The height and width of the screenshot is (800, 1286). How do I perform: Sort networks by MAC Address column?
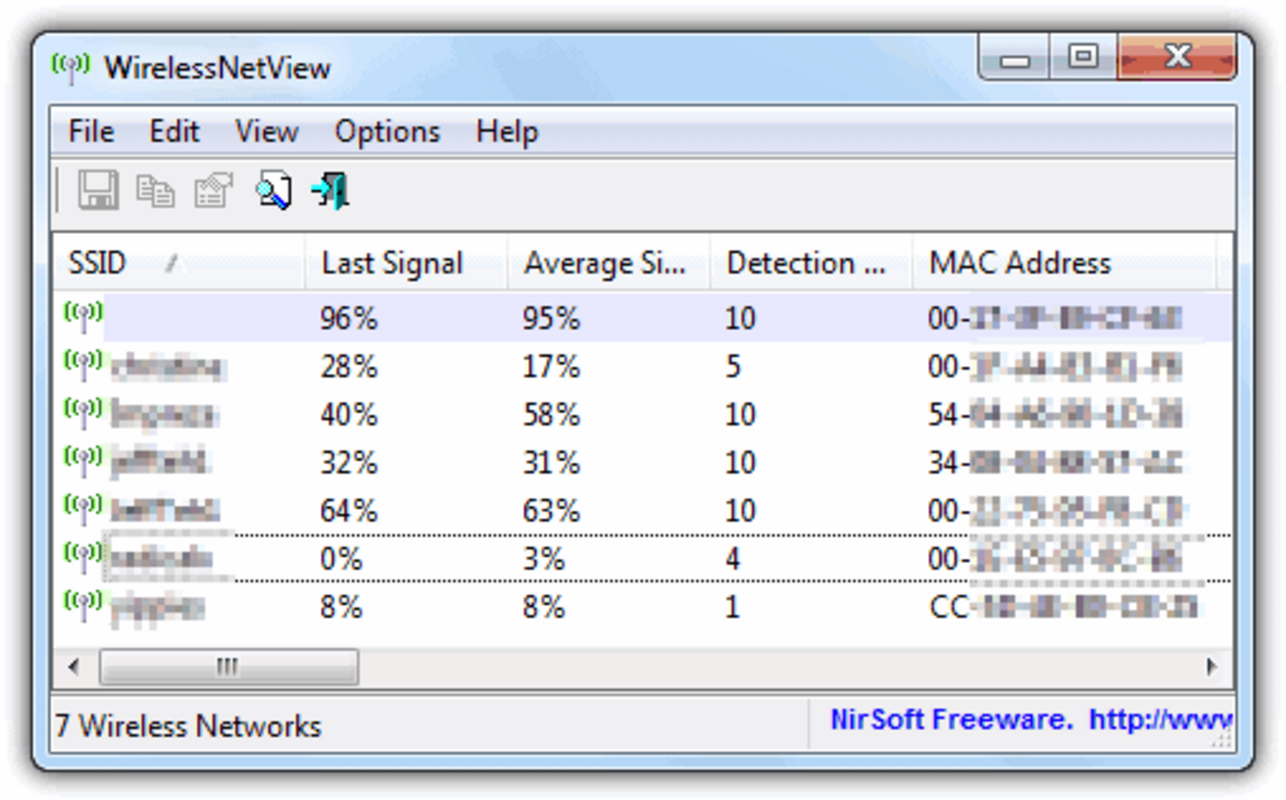1020,262
